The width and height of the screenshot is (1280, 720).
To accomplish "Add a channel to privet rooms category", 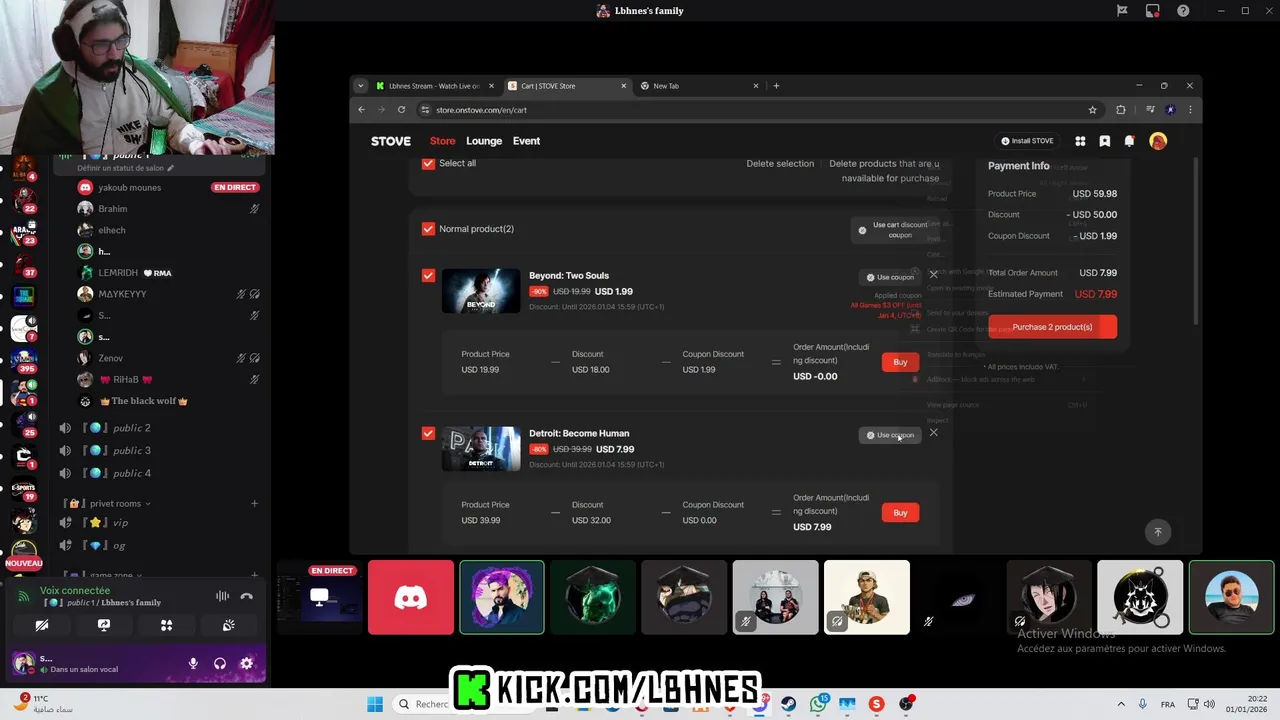I will point(254,503).
